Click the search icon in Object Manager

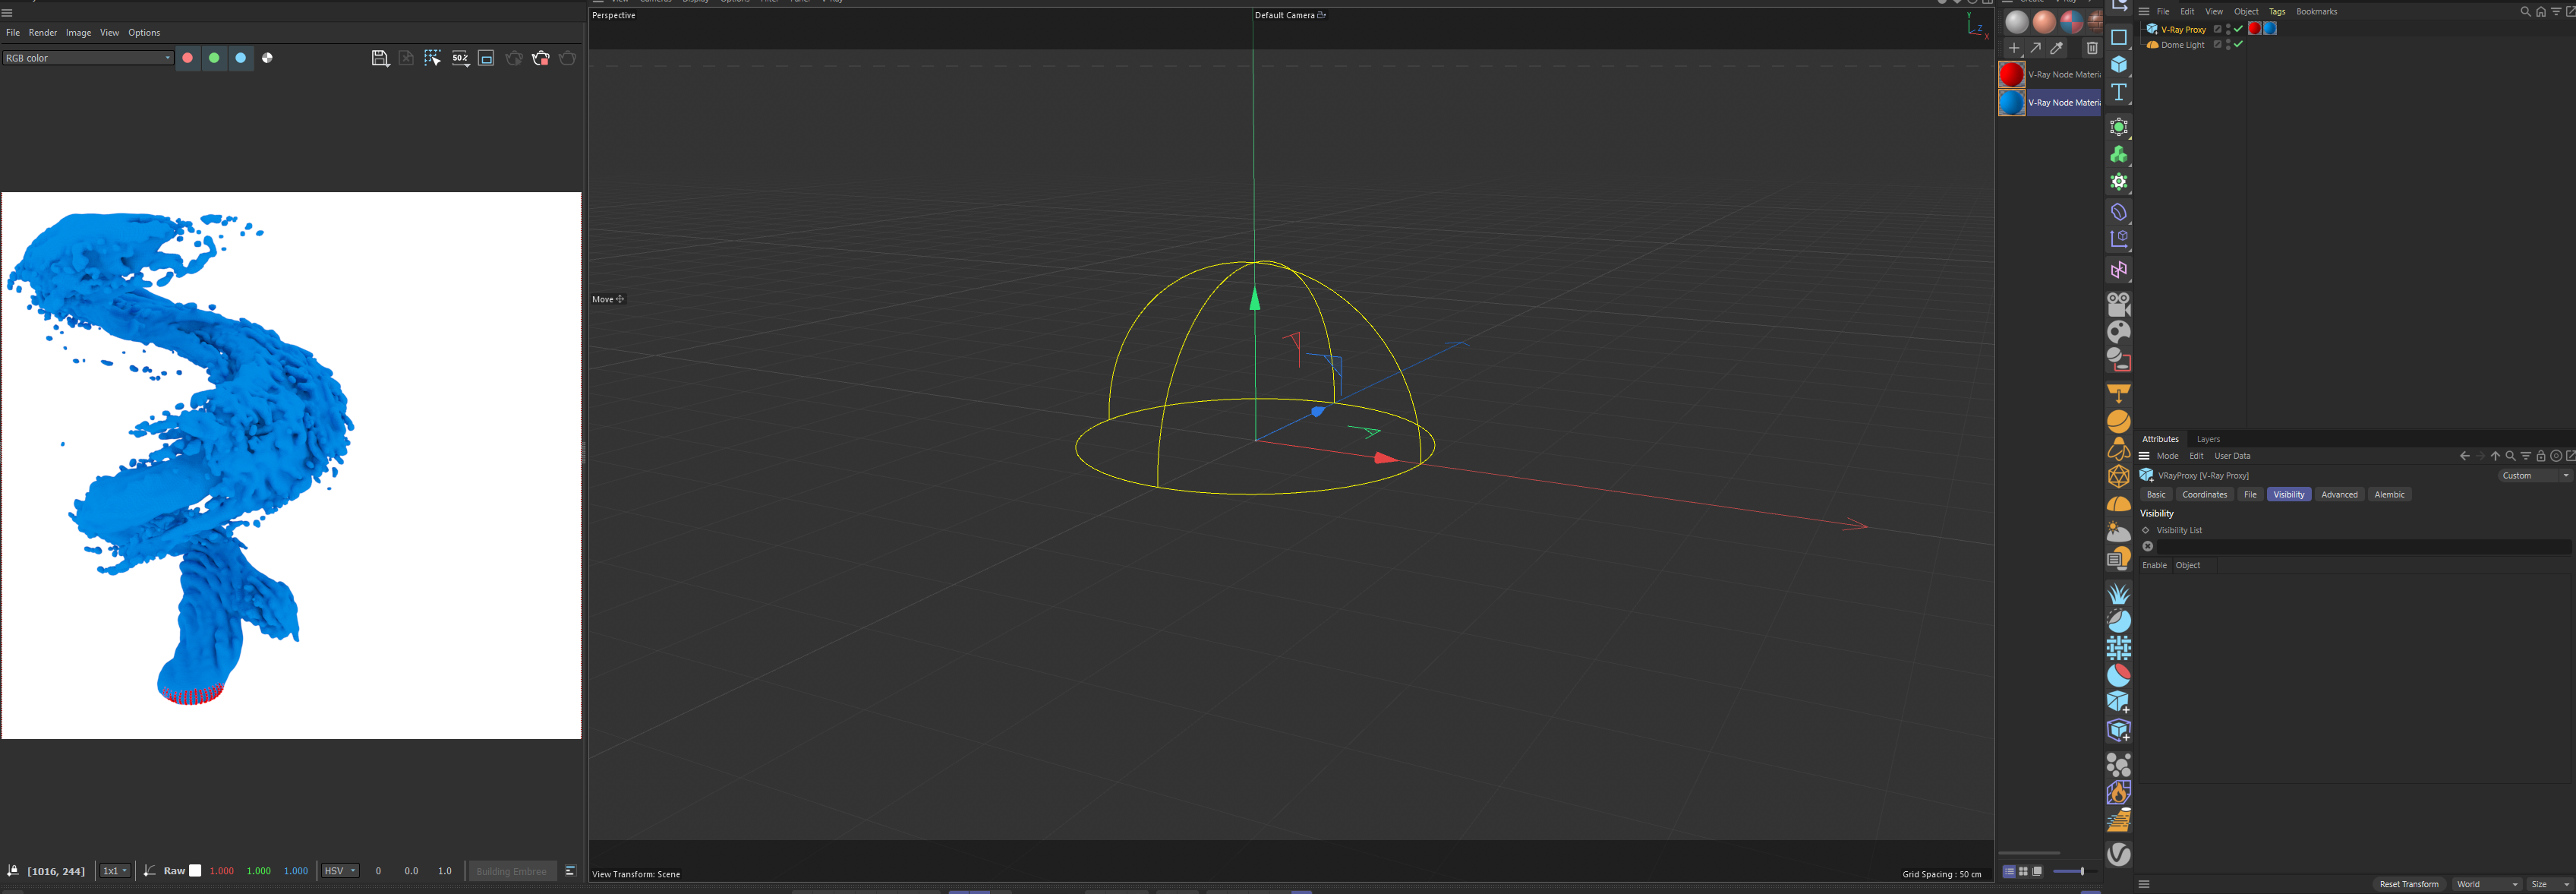pos(2526,12)
